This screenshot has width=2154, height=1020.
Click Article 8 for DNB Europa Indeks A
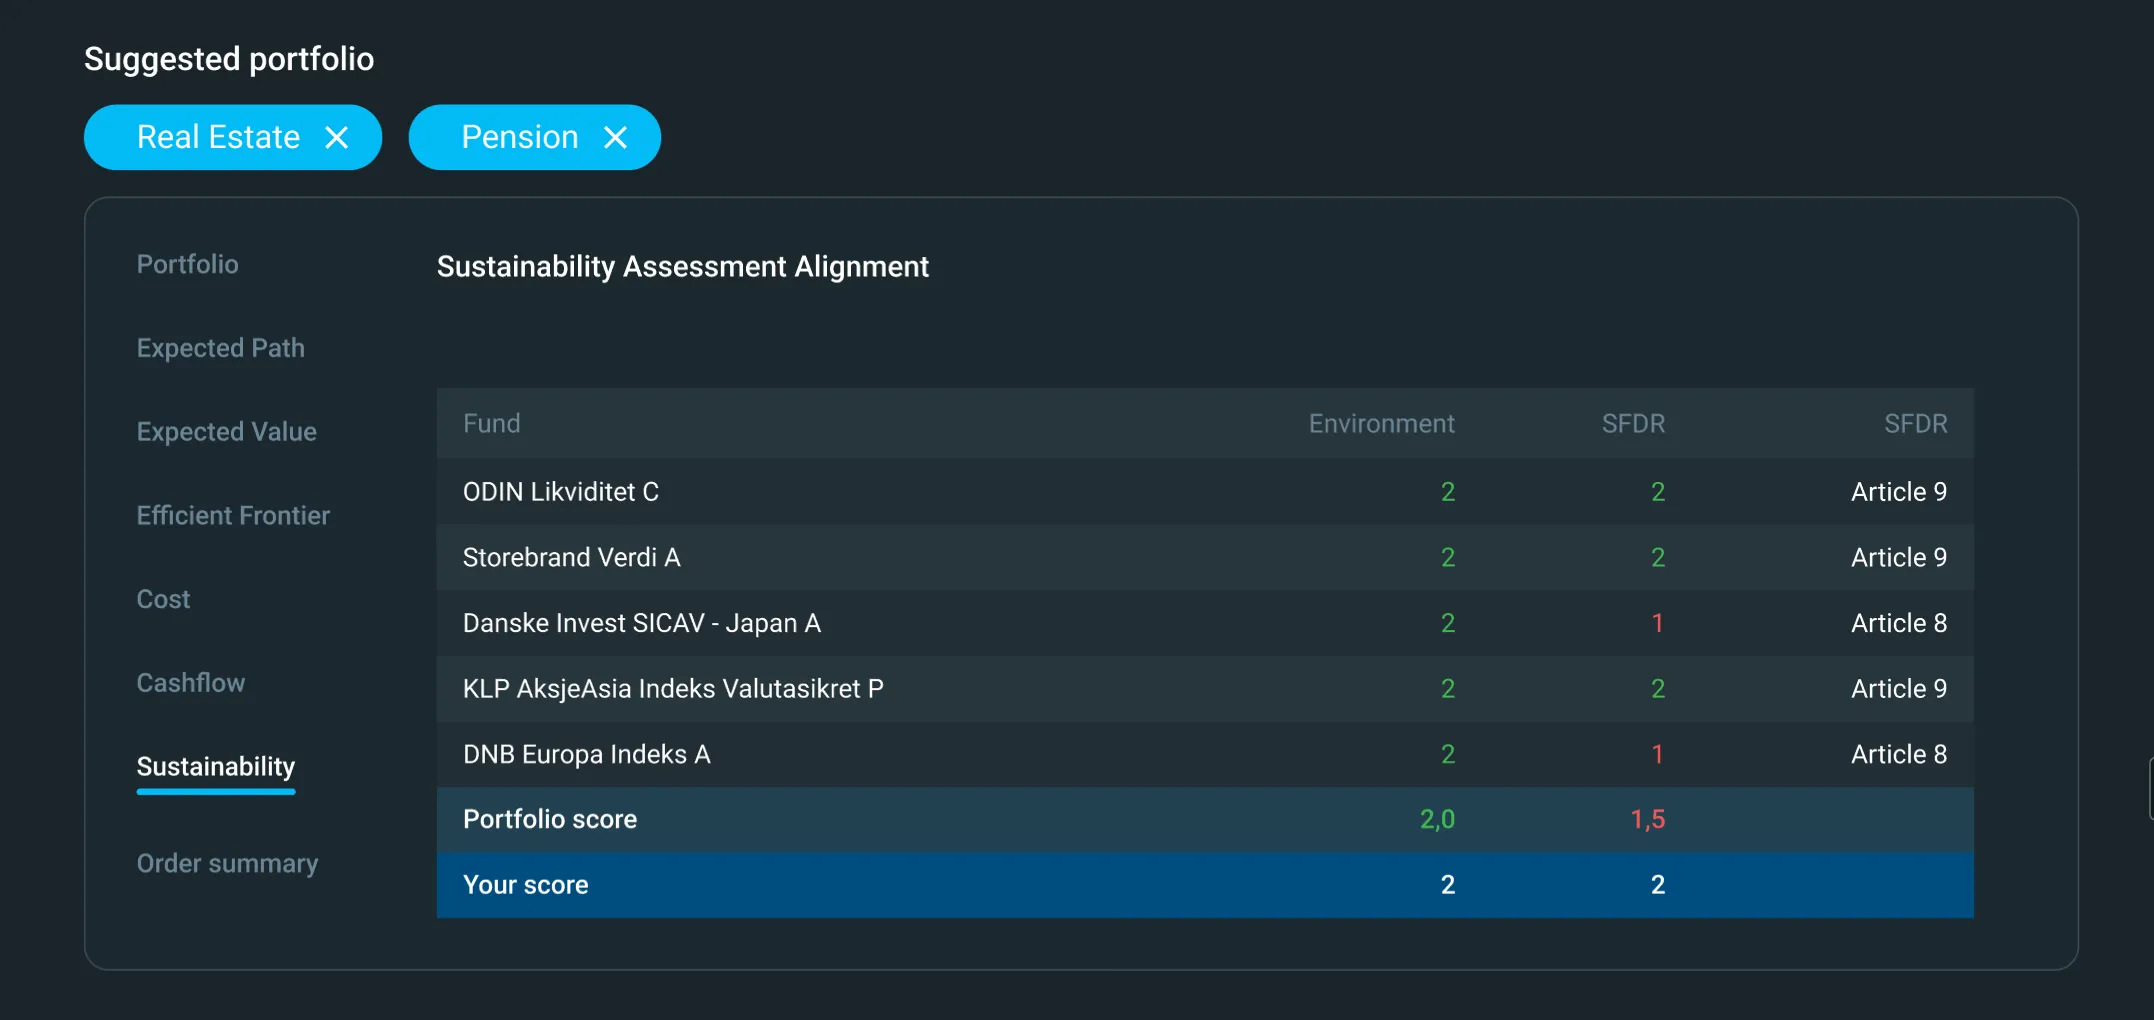click(1899, 754)
